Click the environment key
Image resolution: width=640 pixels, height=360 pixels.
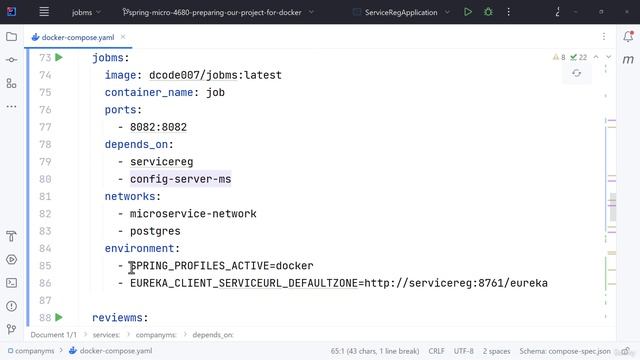coord(139,249)
